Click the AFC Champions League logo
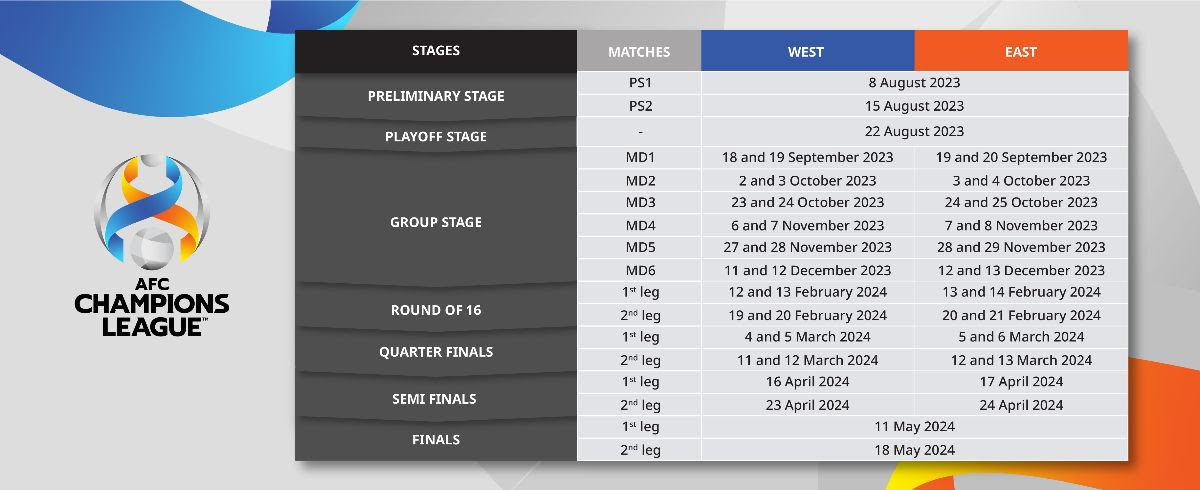Screen dimensions: 1200x490 [152, 245]
